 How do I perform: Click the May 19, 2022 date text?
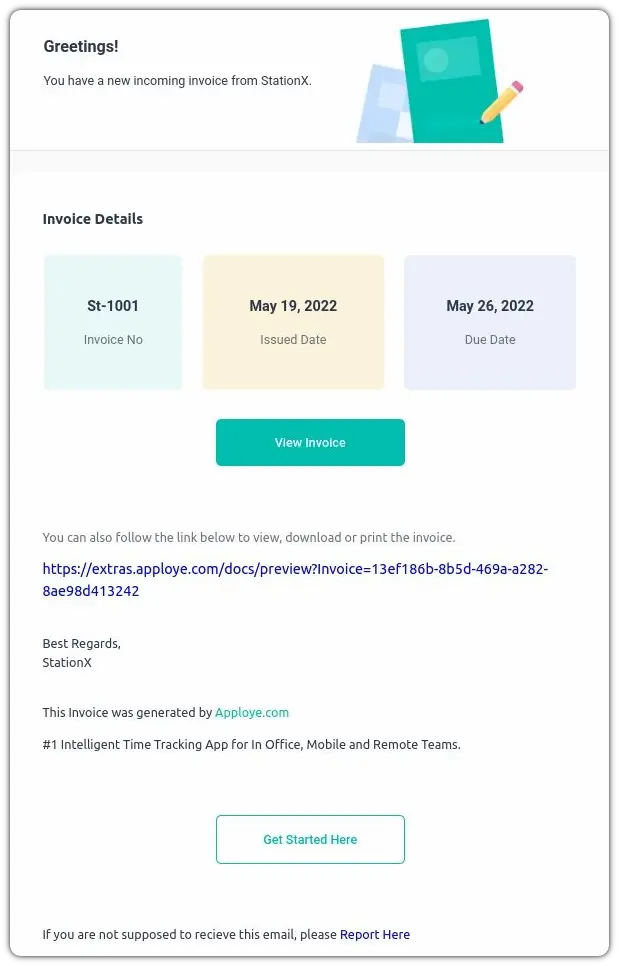(293, 306)
